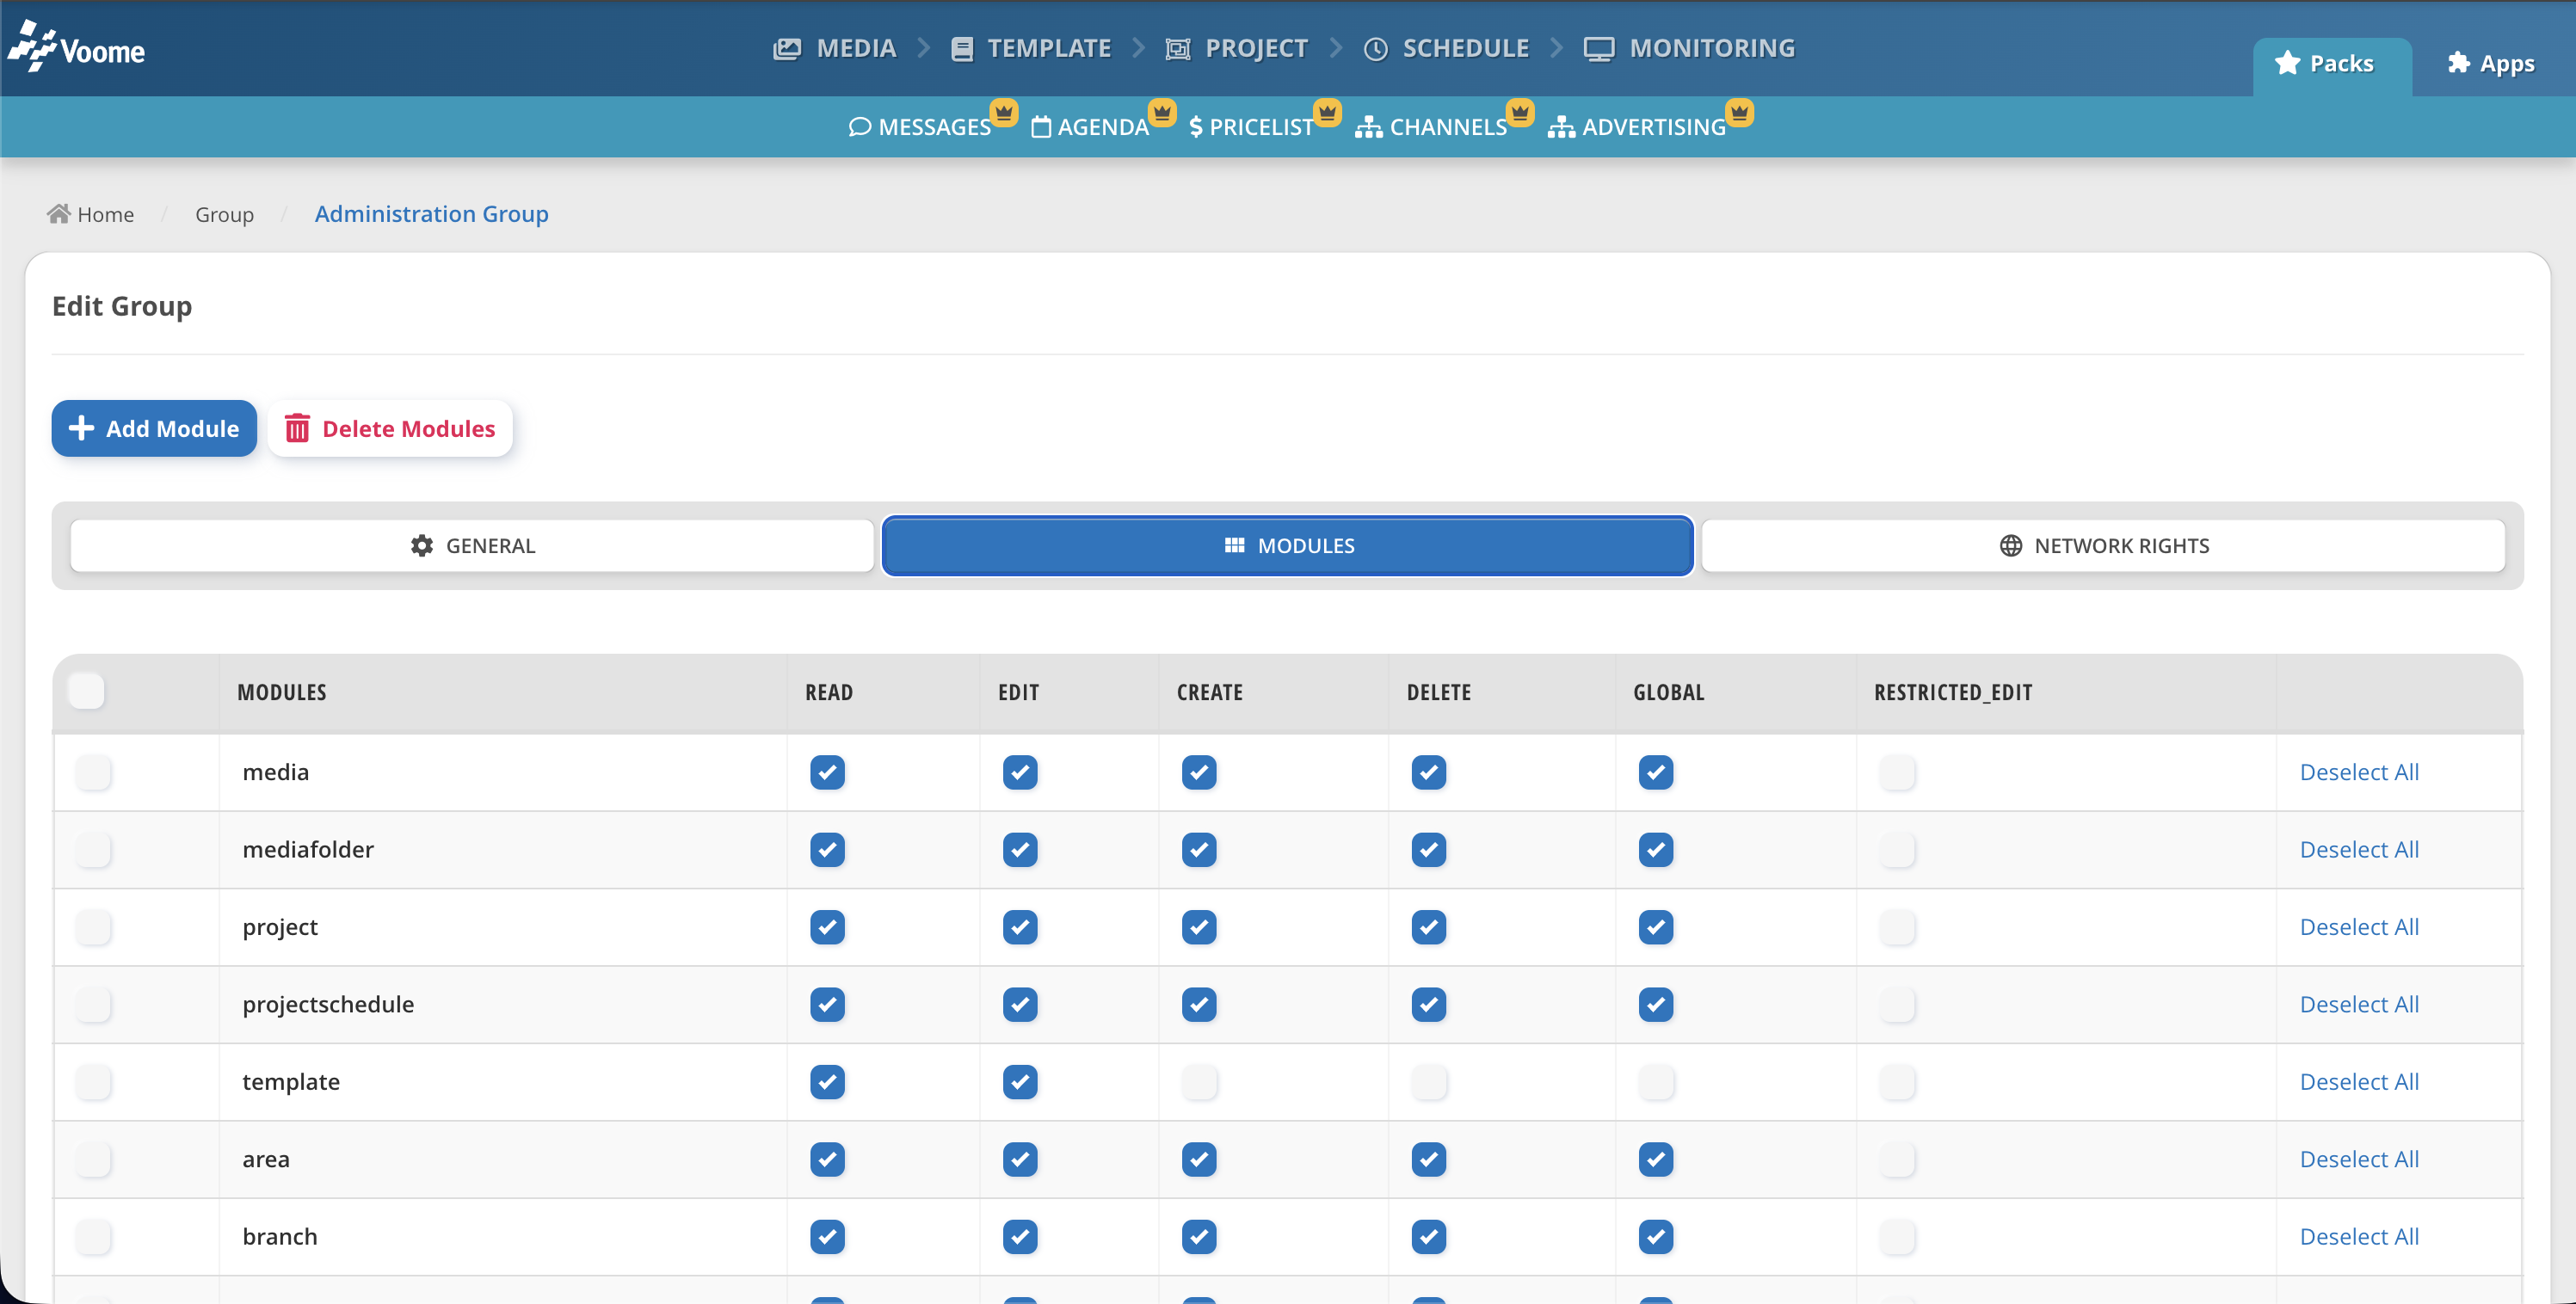Click Deselect All for media row
This screenshot has width=2576, height=1304.
pos(2359,772)
